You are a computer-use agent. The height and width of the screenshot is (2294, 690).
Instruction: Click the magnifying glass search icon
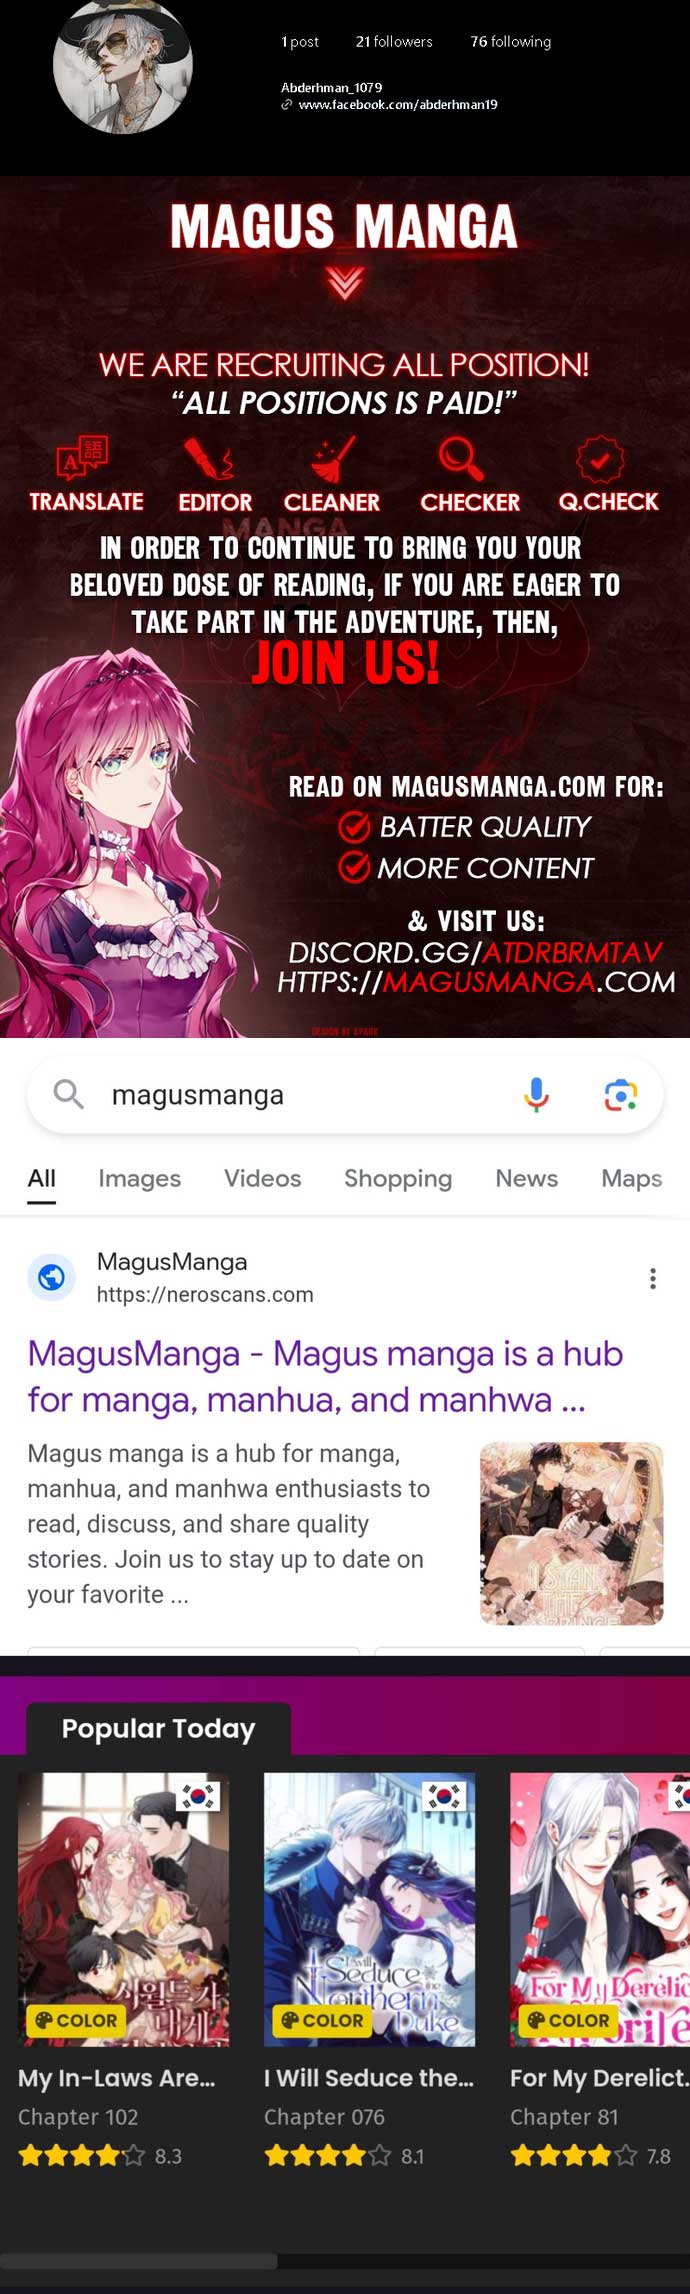tap(68, 1094)
